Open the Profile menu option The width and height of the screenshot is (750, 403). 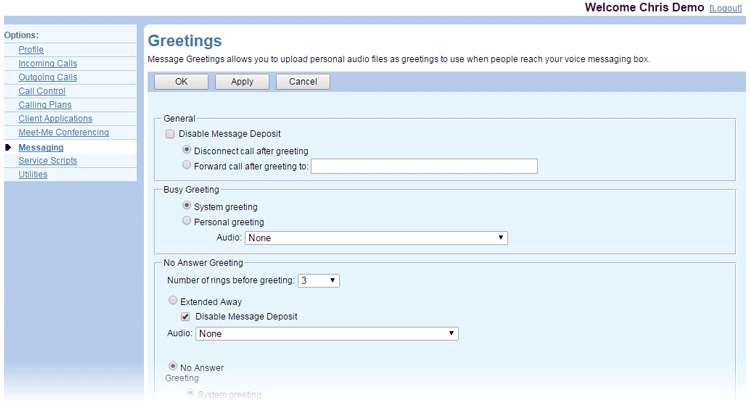pos(31,49)
